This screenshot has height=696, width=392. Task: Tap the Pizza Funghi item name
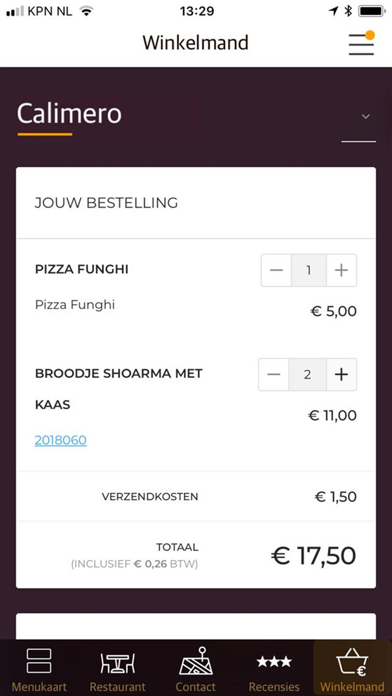82,269
